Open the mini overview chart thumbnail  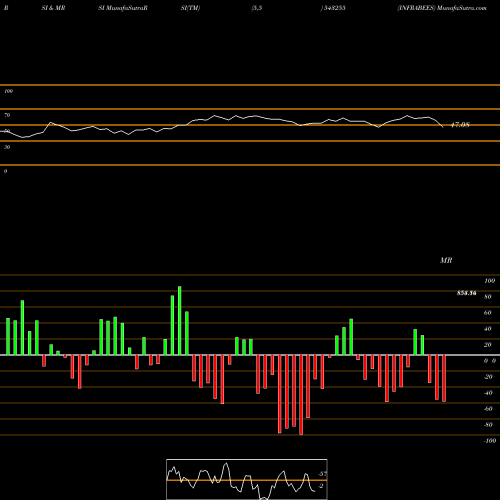click(x=247, y=479)
